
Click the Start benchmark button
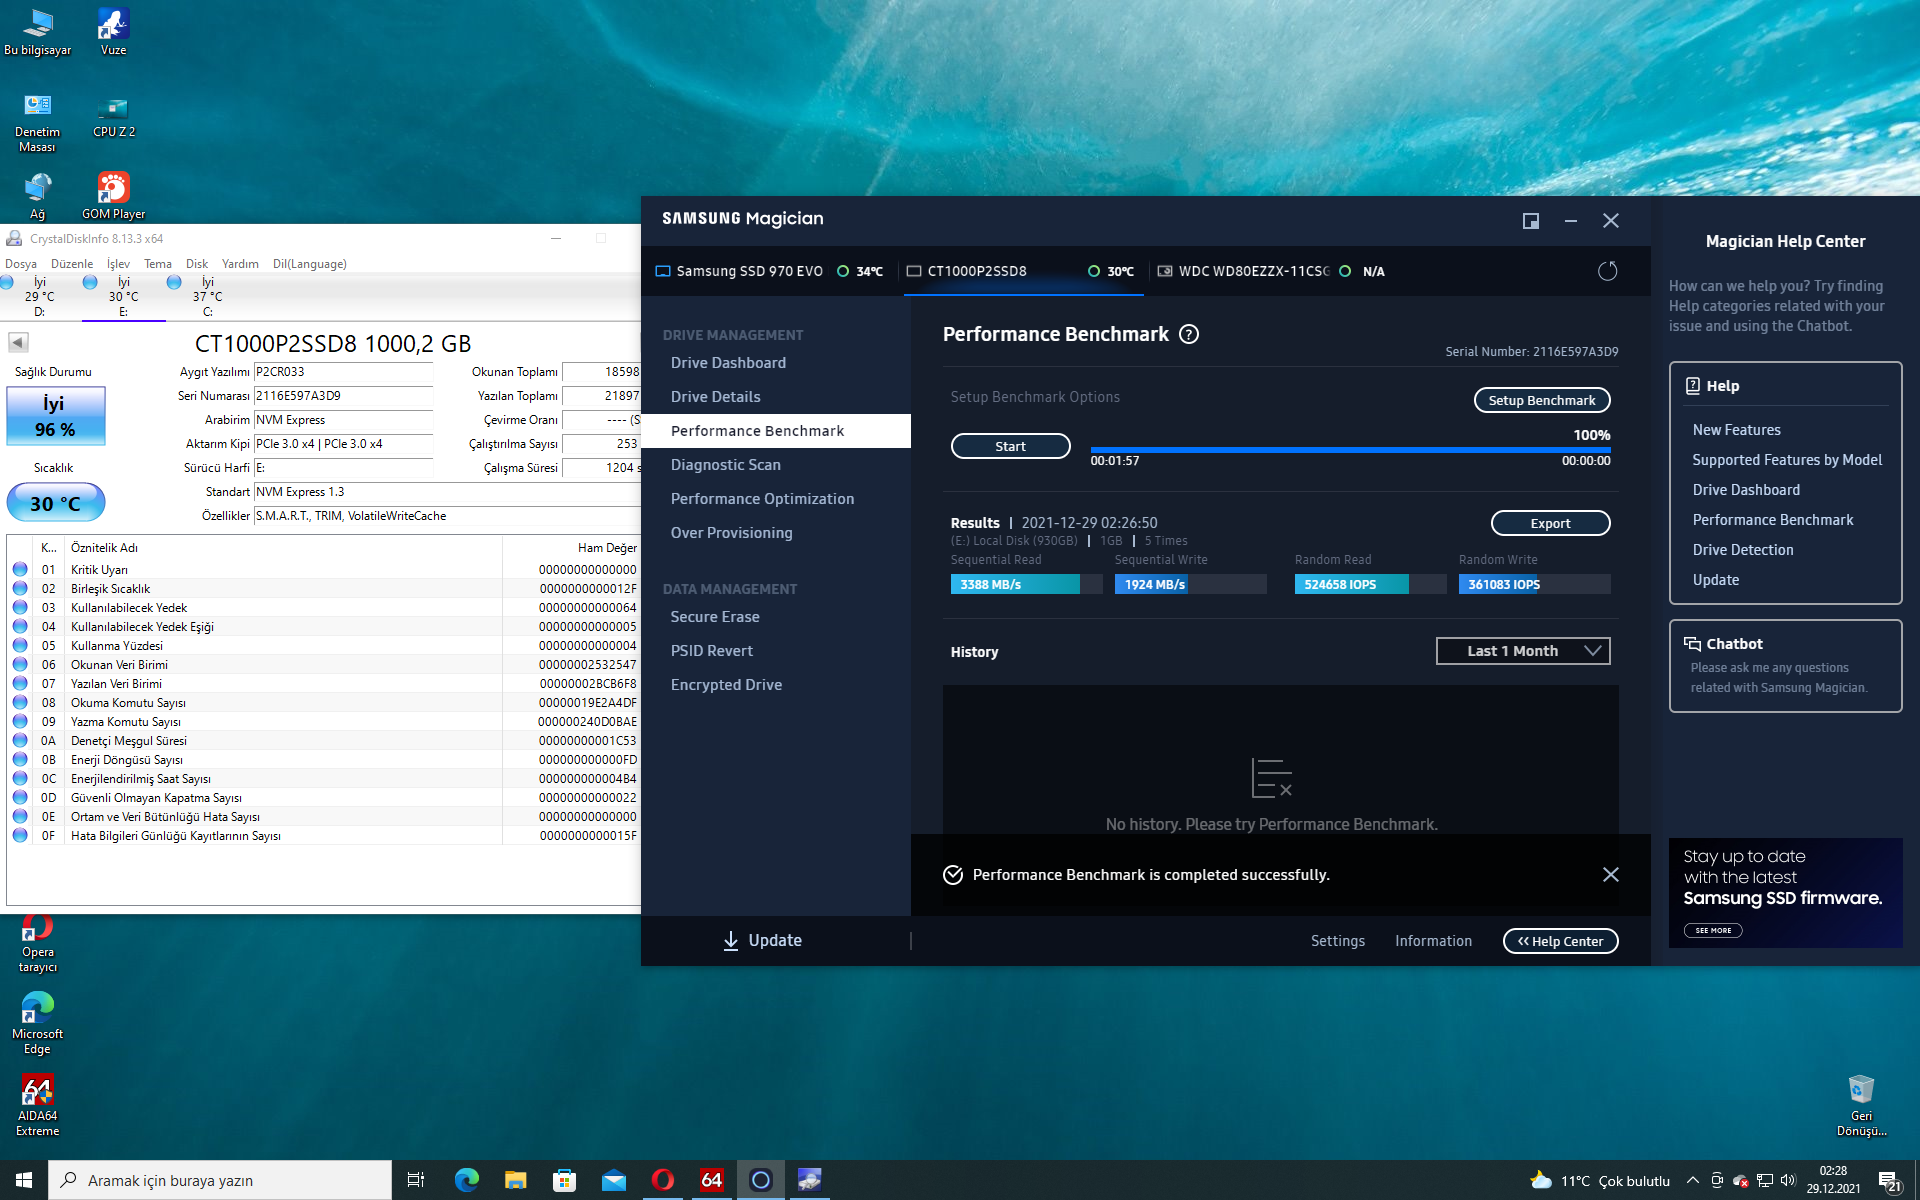tap(1010, 446)
